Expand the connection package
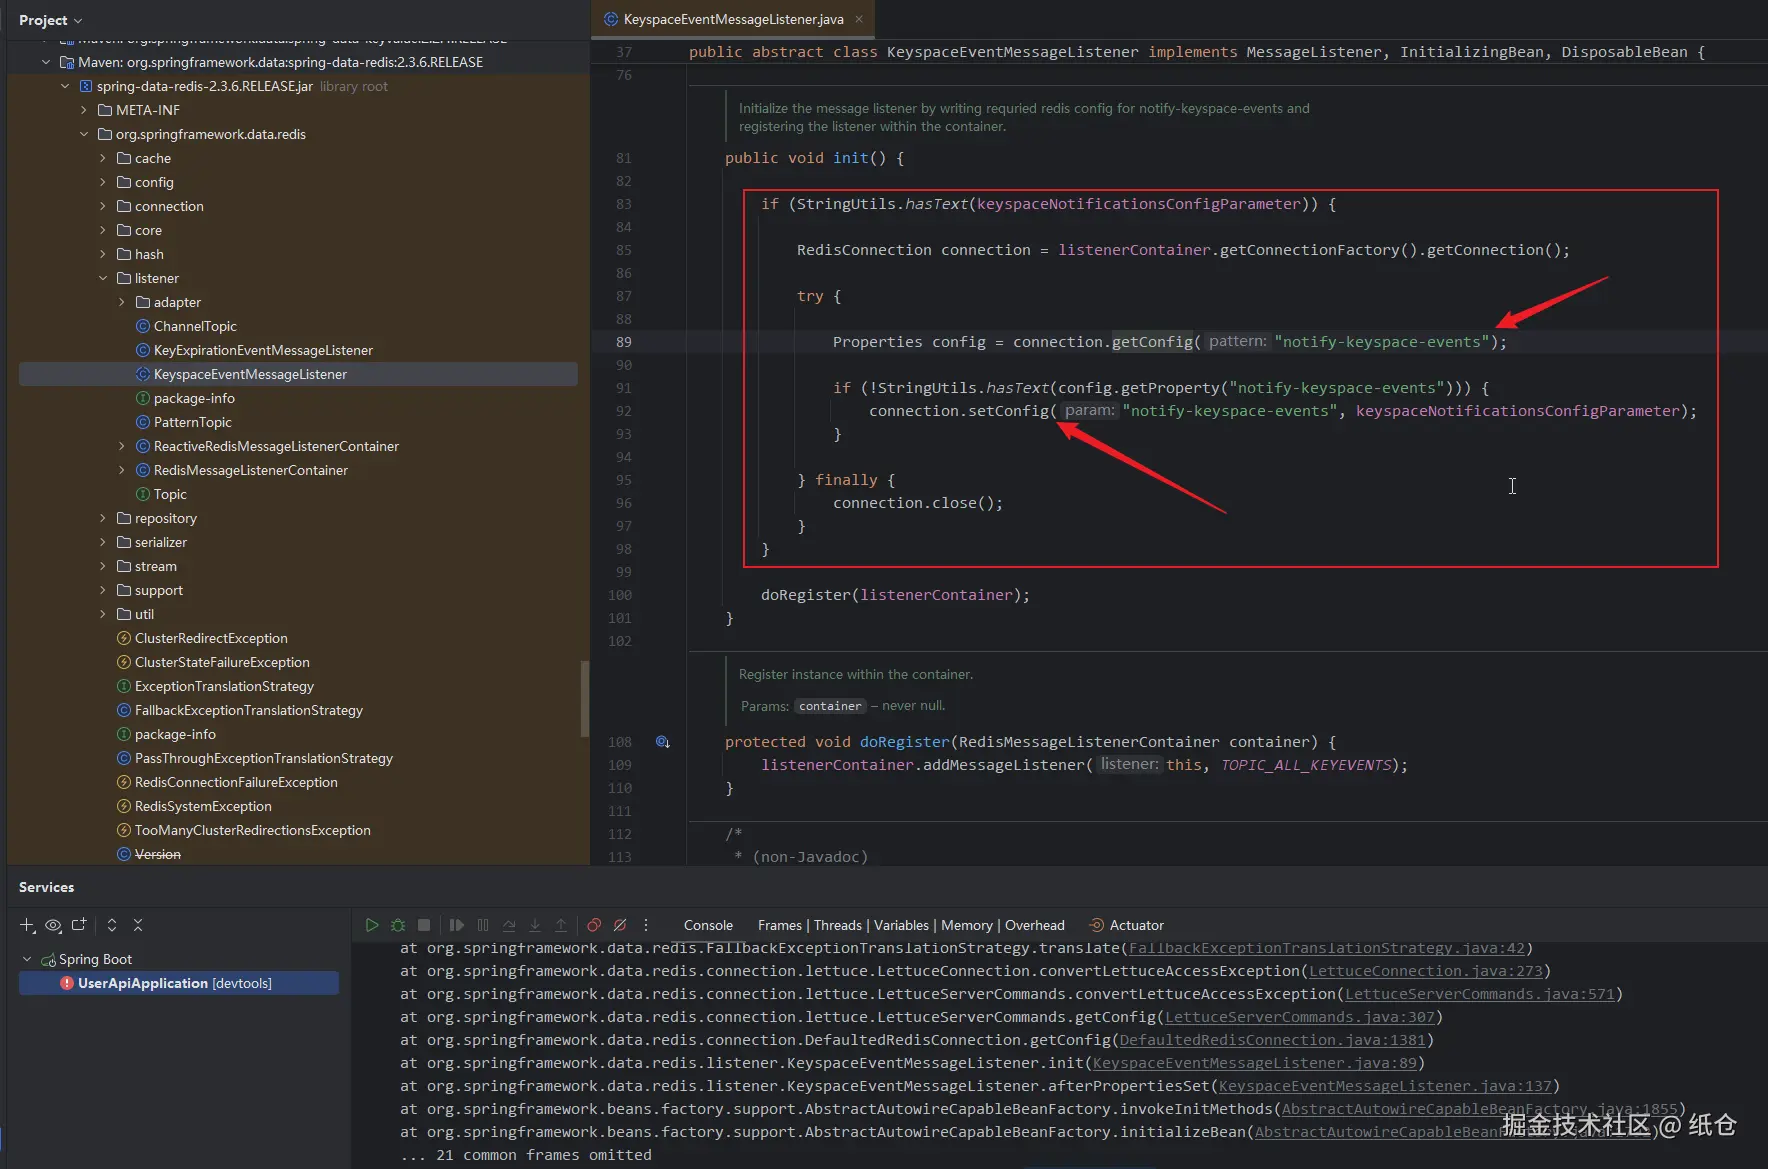 click(103, 206)
